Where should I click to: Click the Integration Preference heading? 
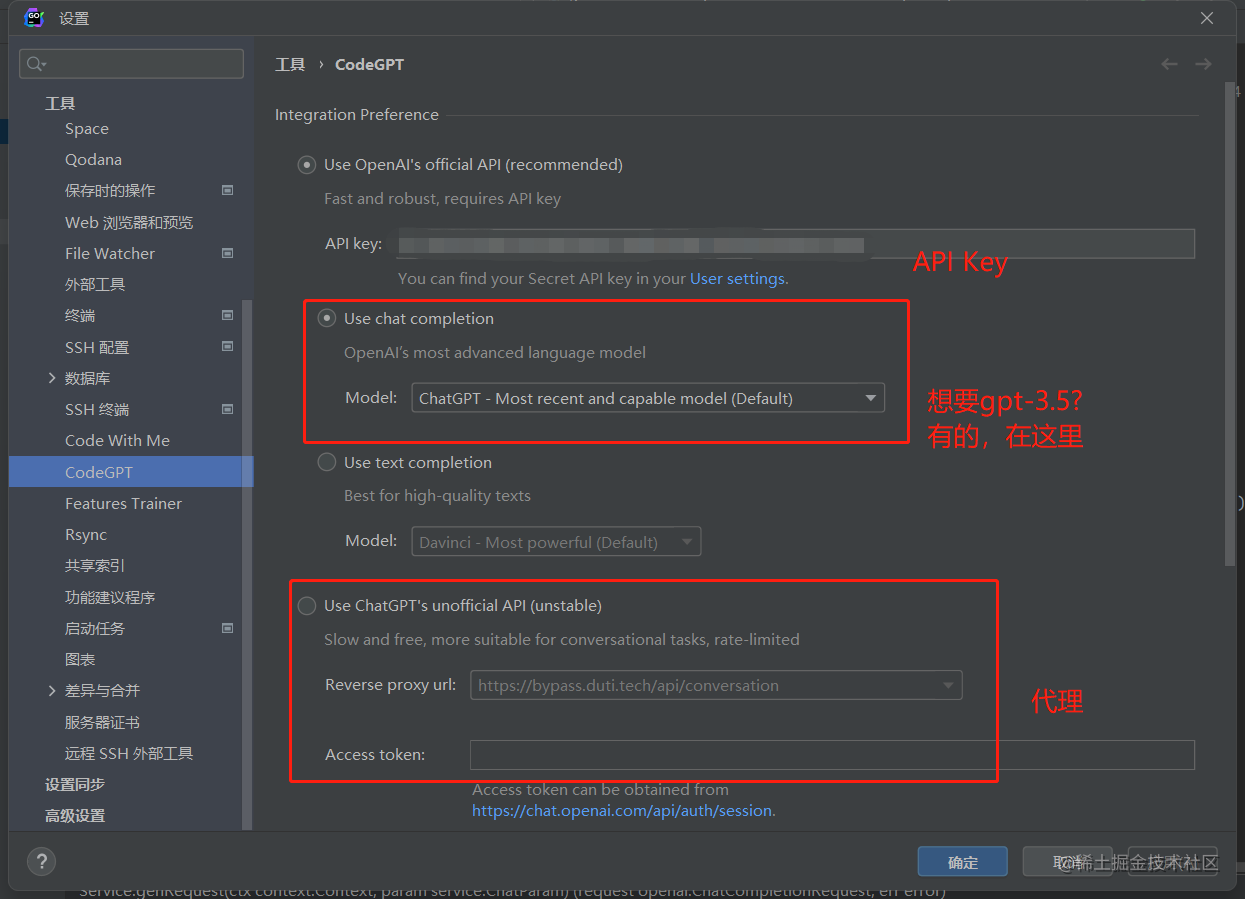tap(357, 115)
